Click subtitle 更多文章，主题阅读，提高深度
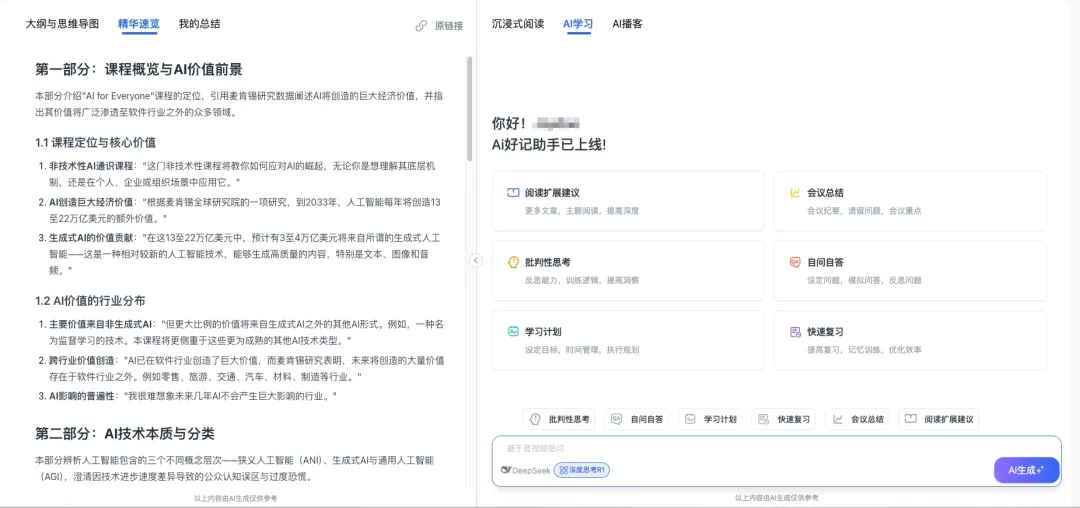This screenshot has height=508, width=1080. tap(582, 211)
